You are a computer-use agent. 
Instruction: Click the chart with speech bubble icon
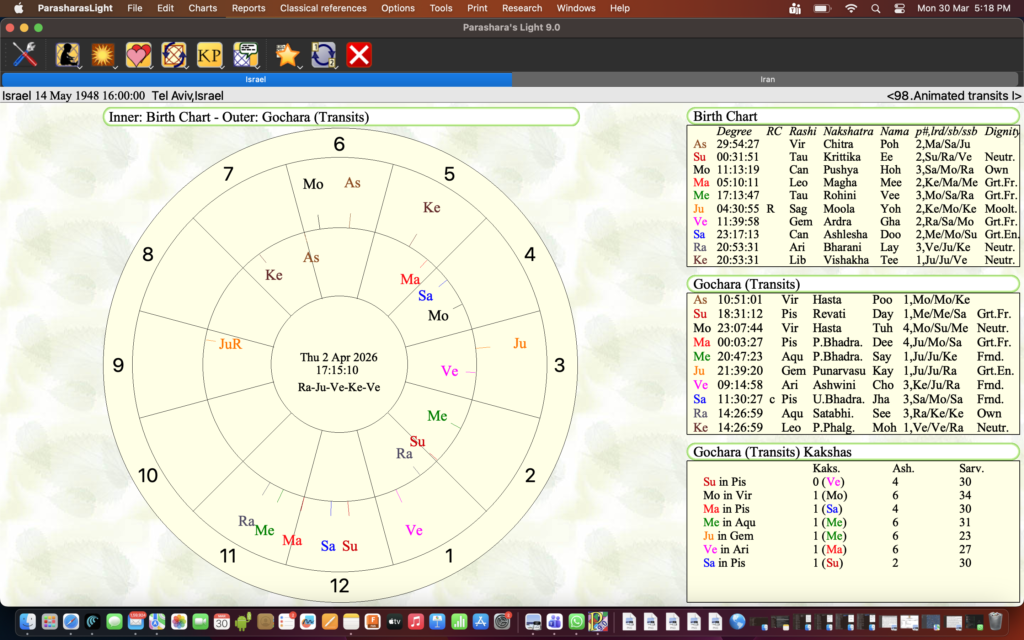[x=245, y=54]
